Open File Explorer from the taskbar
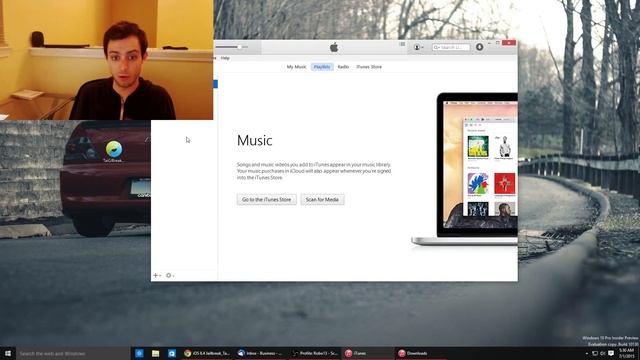 pos(156,353)
